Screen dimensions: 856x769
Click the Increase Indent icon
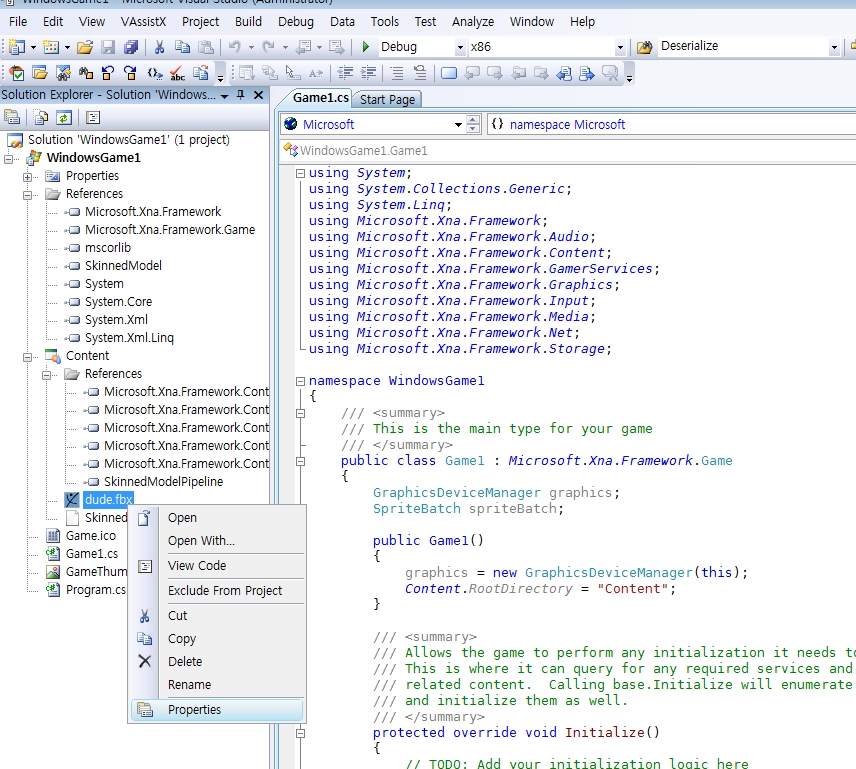[369, 73]
